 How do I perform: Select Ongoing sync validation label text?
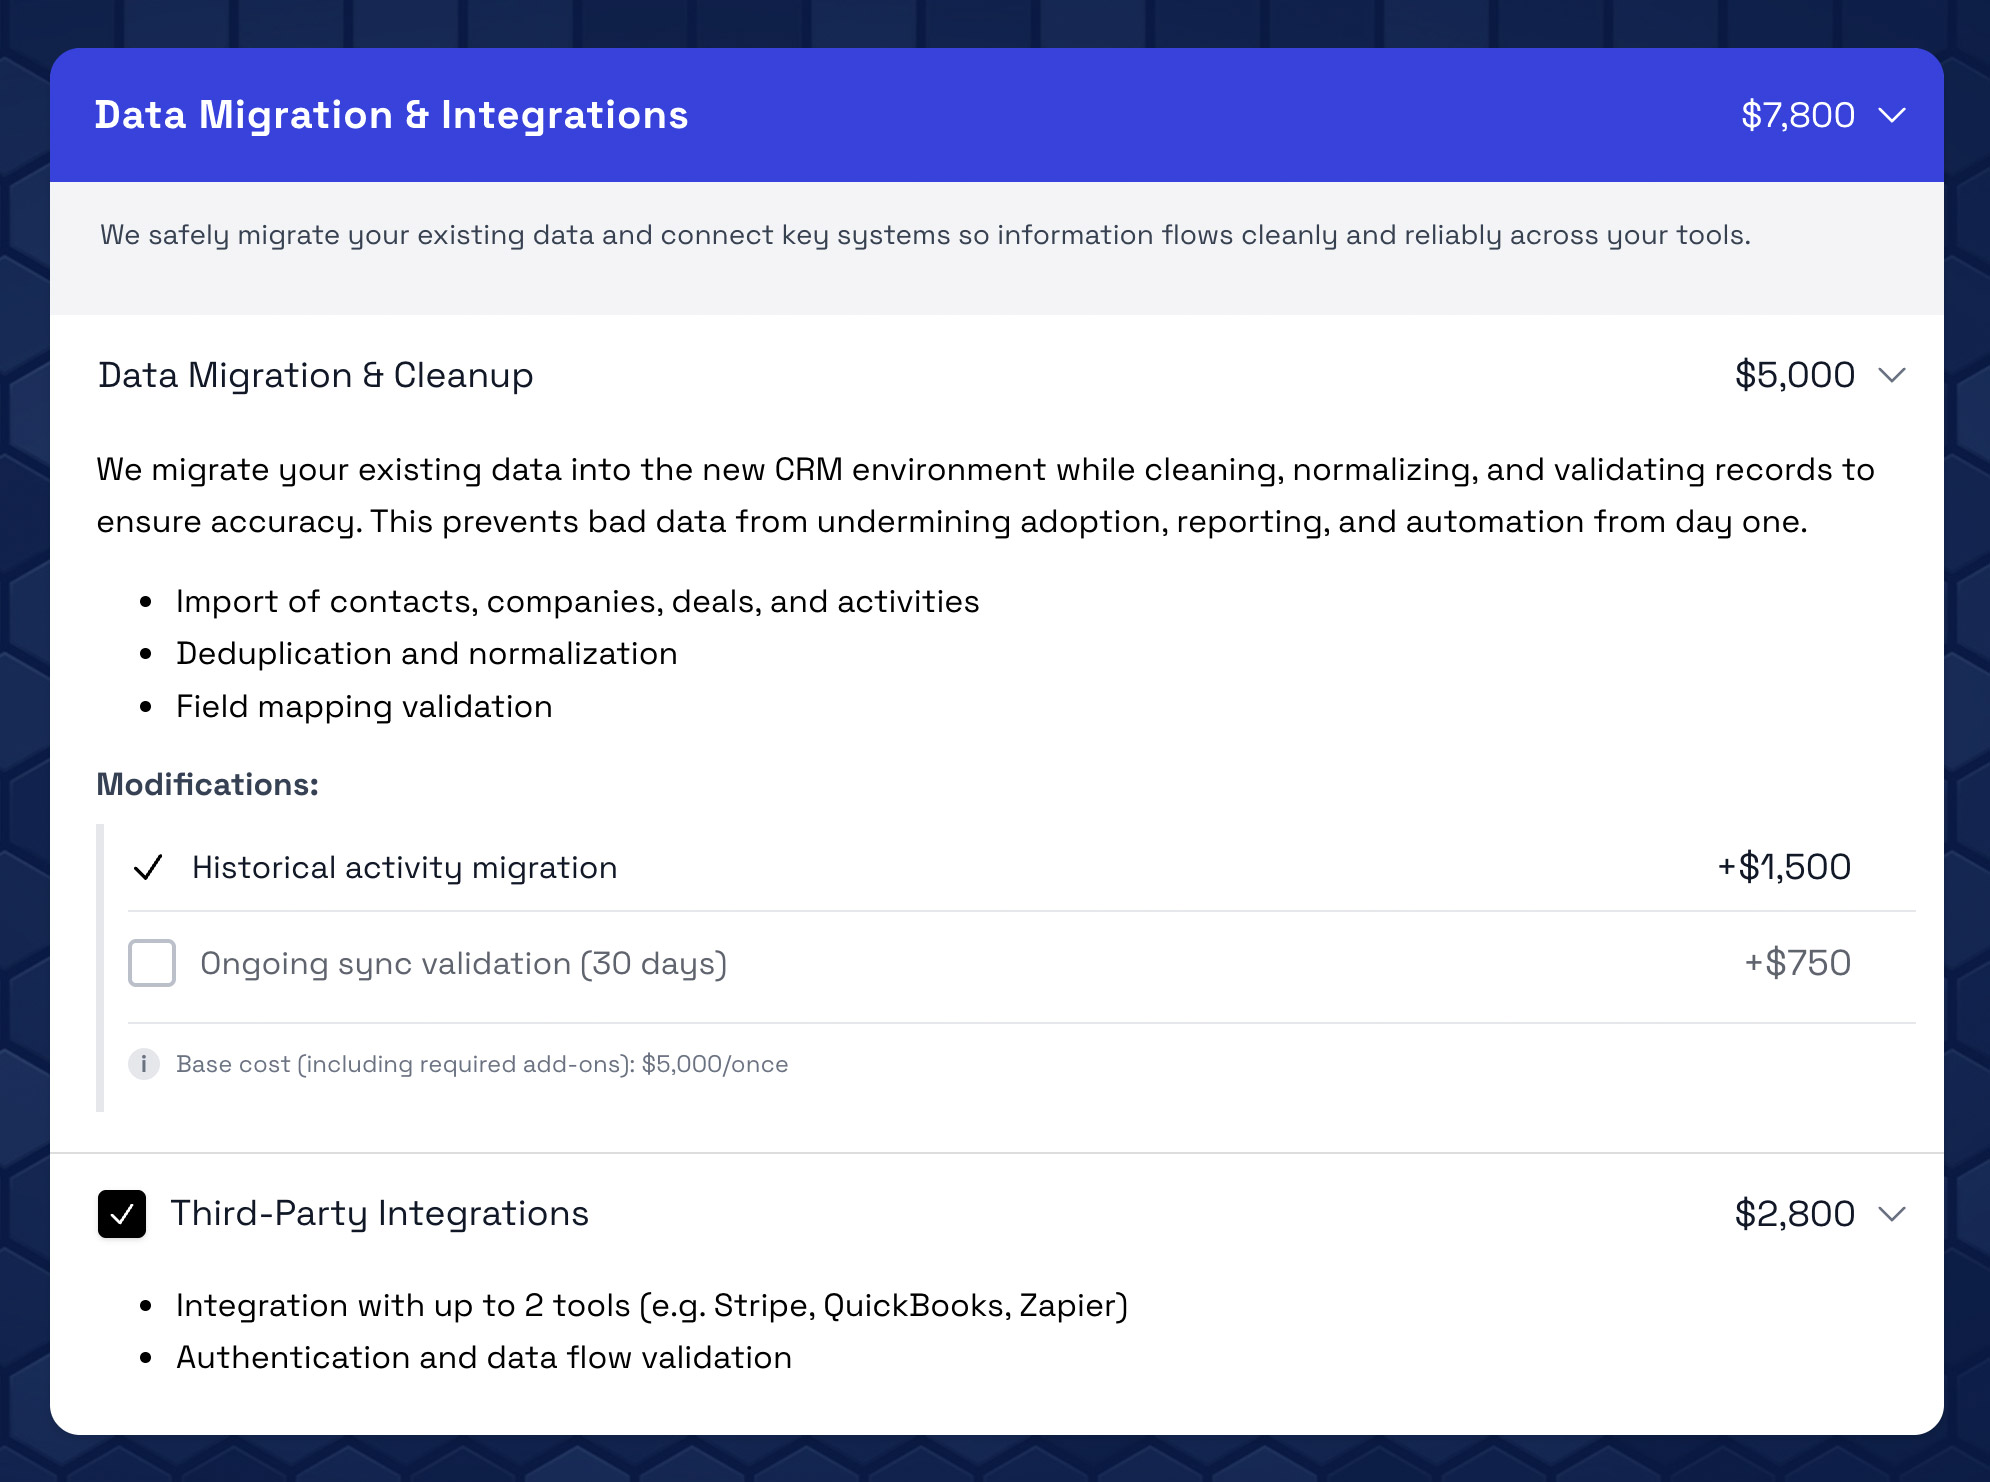pos(463,963)
